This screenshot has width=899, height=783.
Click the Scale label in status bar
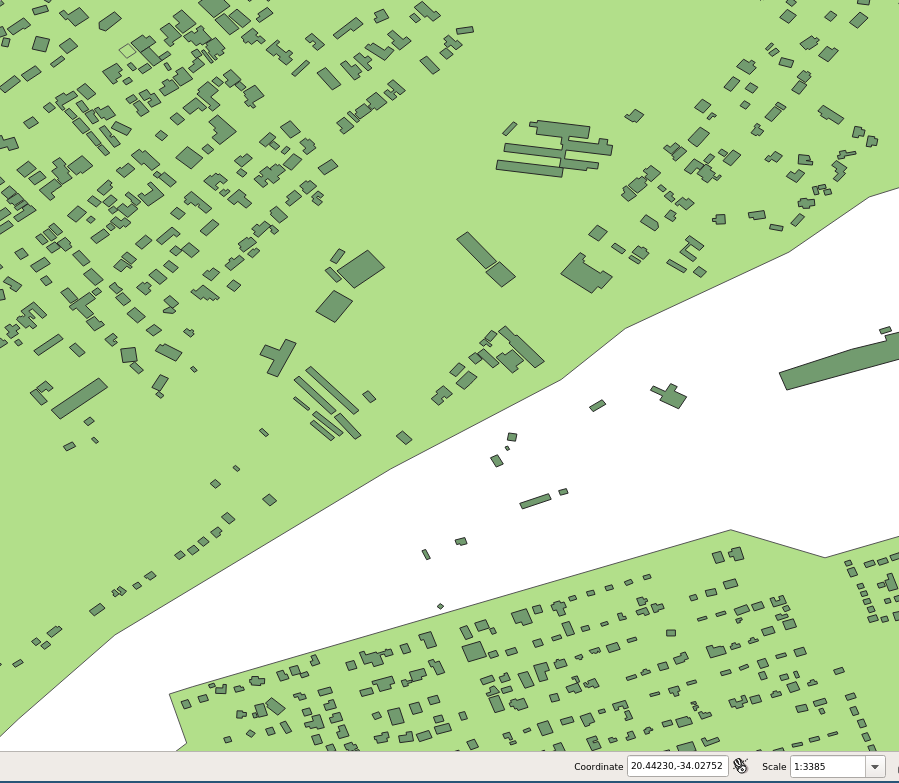click(773, 767)
